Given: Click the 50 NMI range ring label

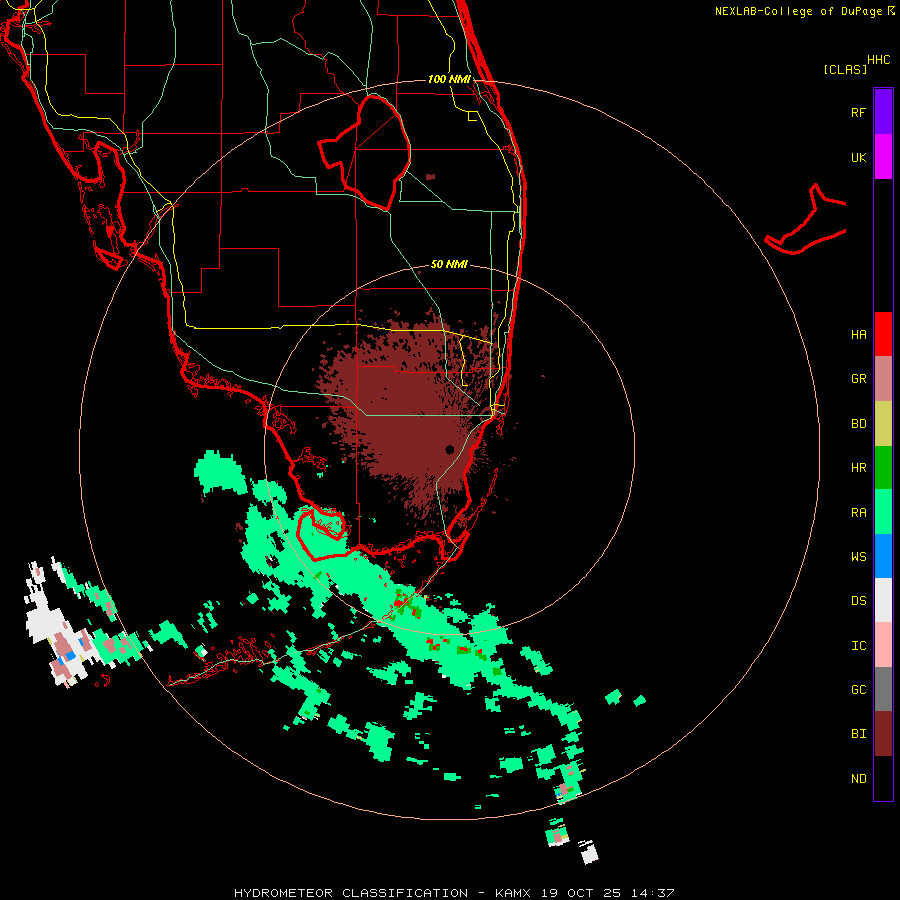Looking at the screenshot, I should click(x=449, y=264).
